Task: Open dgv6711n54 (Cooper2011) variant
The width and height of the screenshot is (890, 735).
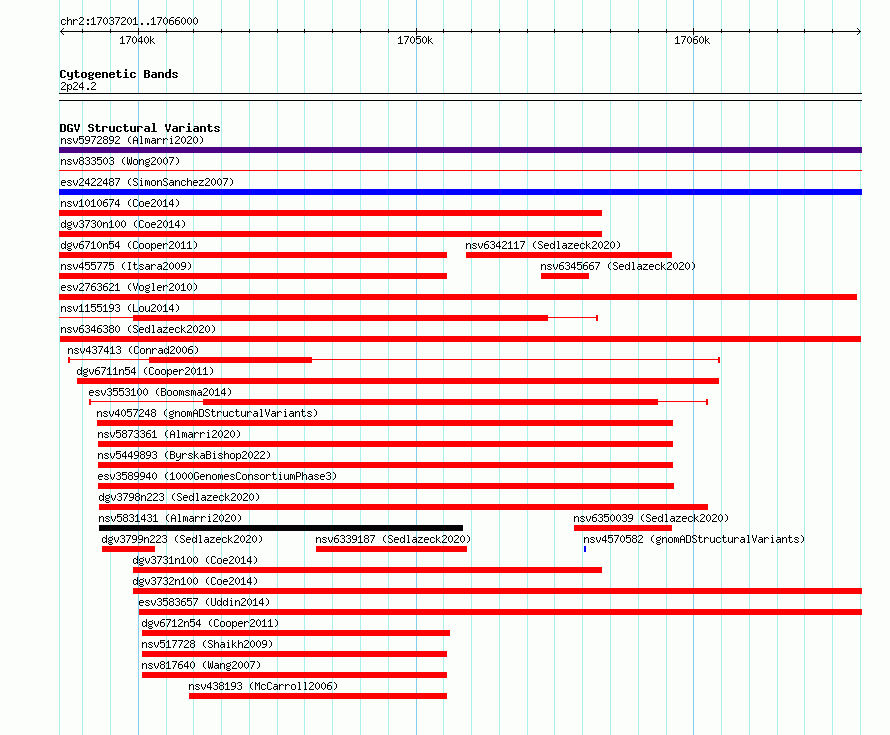Action: coord(145,371)
